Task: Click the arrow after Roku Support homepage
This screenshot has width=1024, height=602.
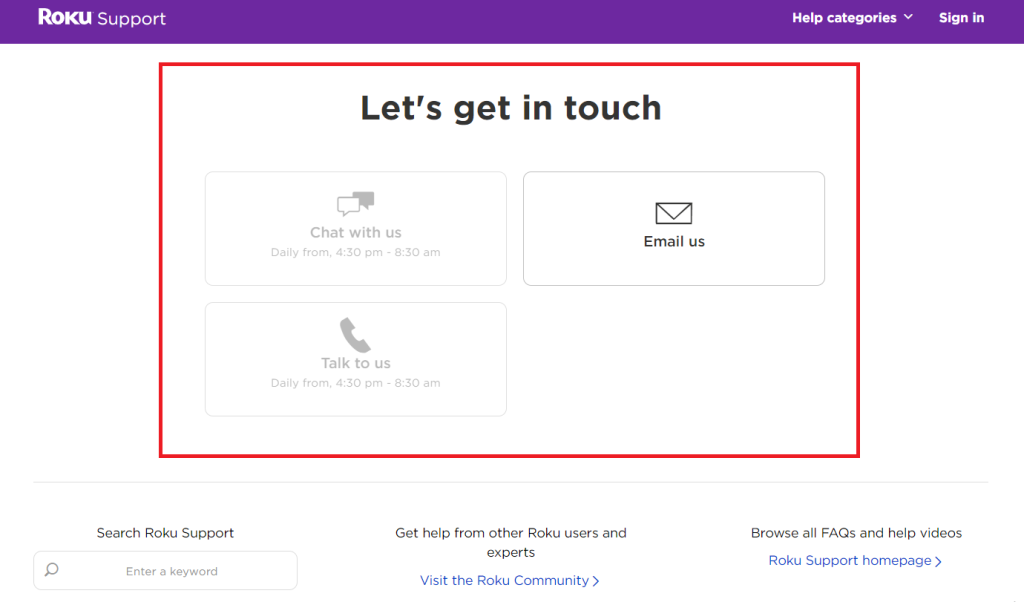Action: point(938,562)
